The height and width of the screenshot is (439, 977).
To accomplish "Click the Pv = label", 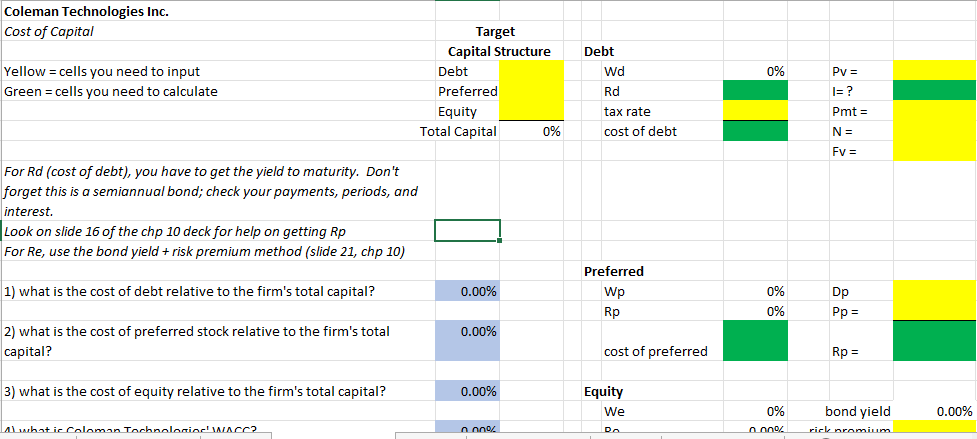I will click(844, 71).
